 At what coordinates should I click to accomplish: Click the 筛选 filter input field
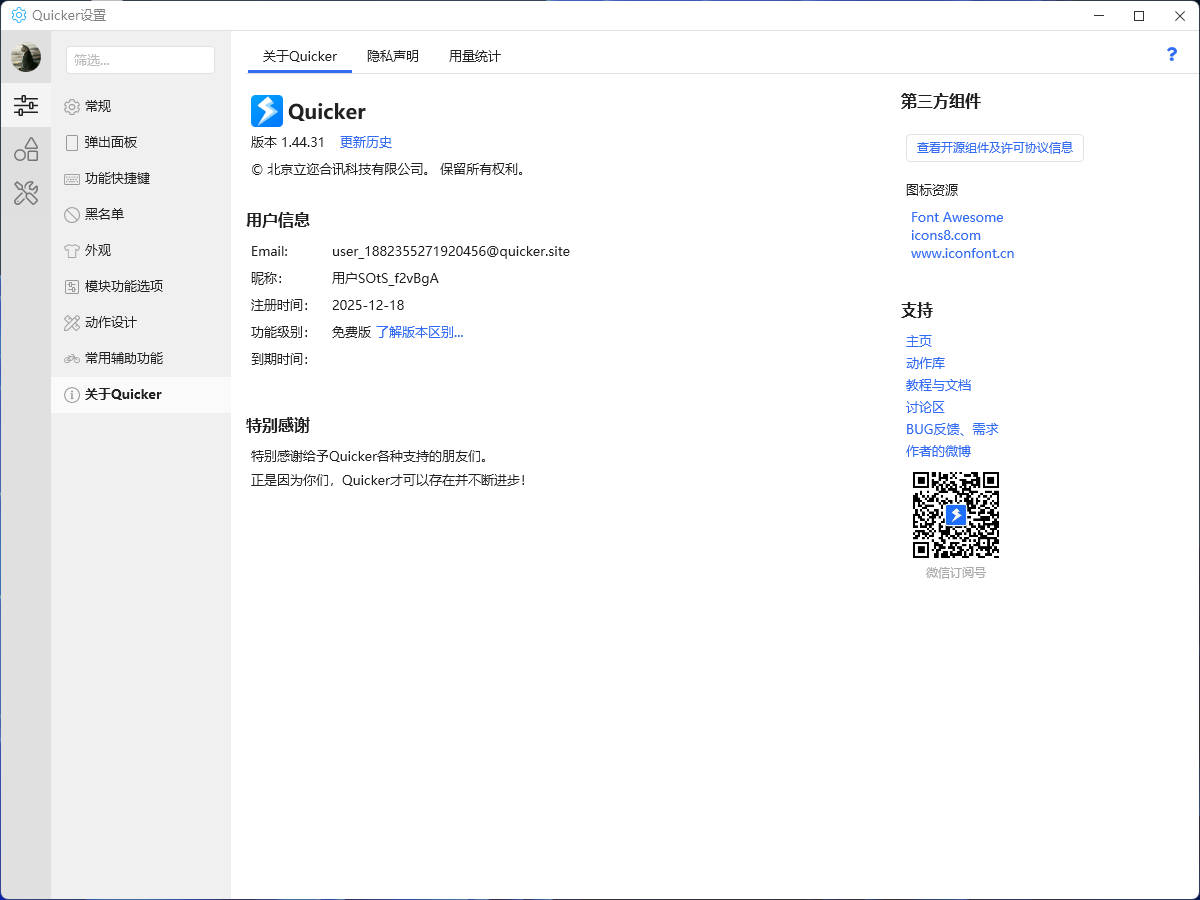[140, 60]
